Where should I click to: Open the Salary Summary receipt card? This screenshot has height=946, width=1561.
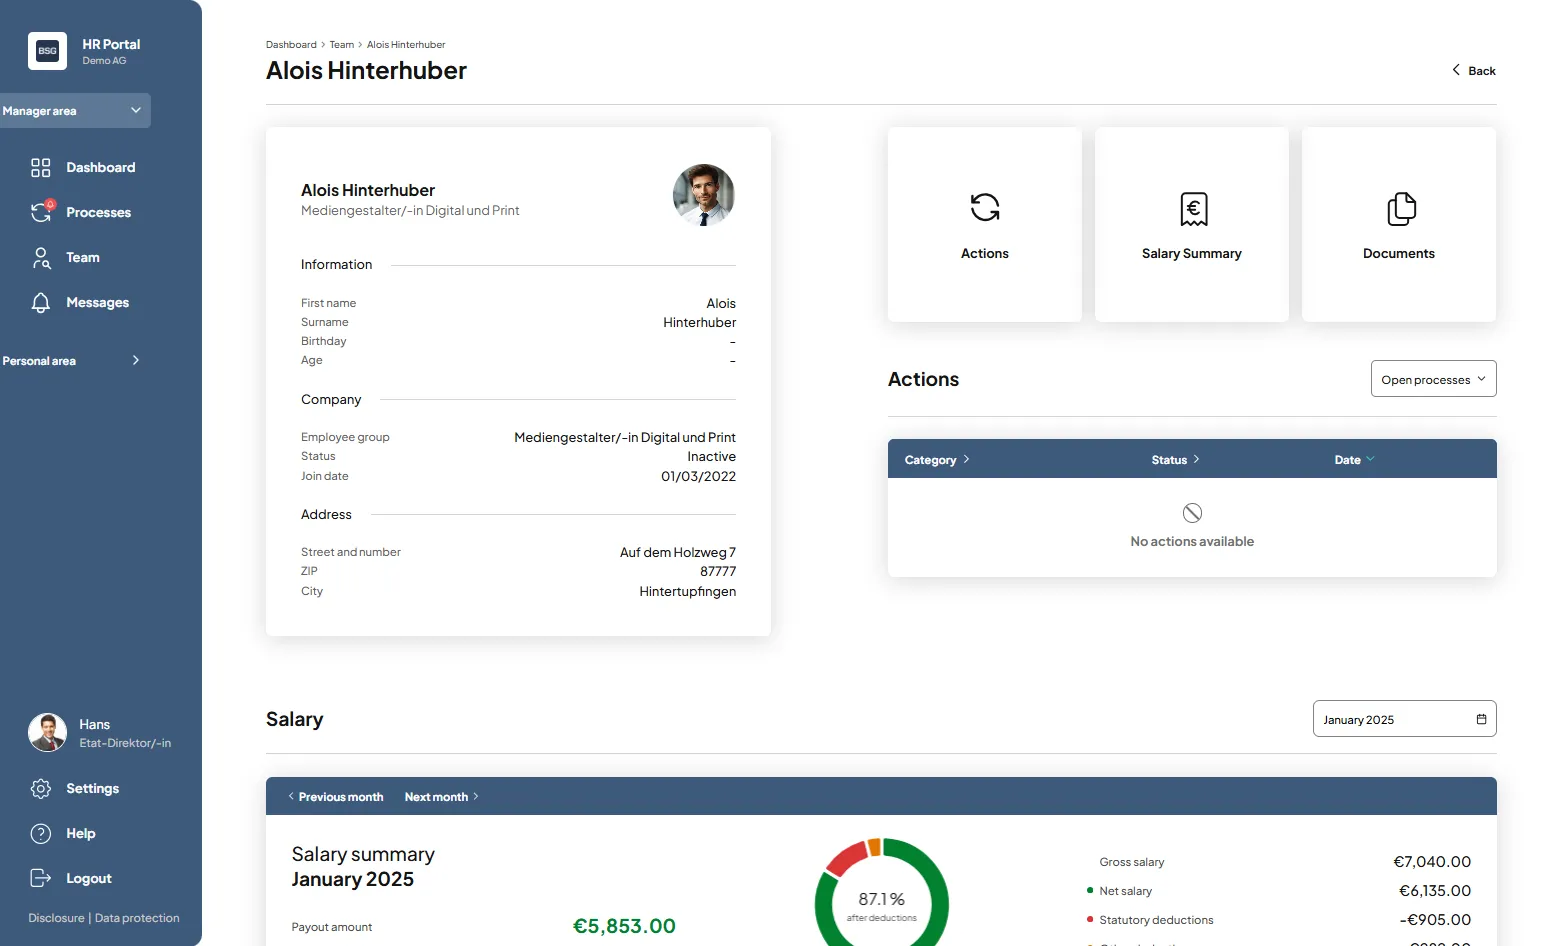point(1191,224)
